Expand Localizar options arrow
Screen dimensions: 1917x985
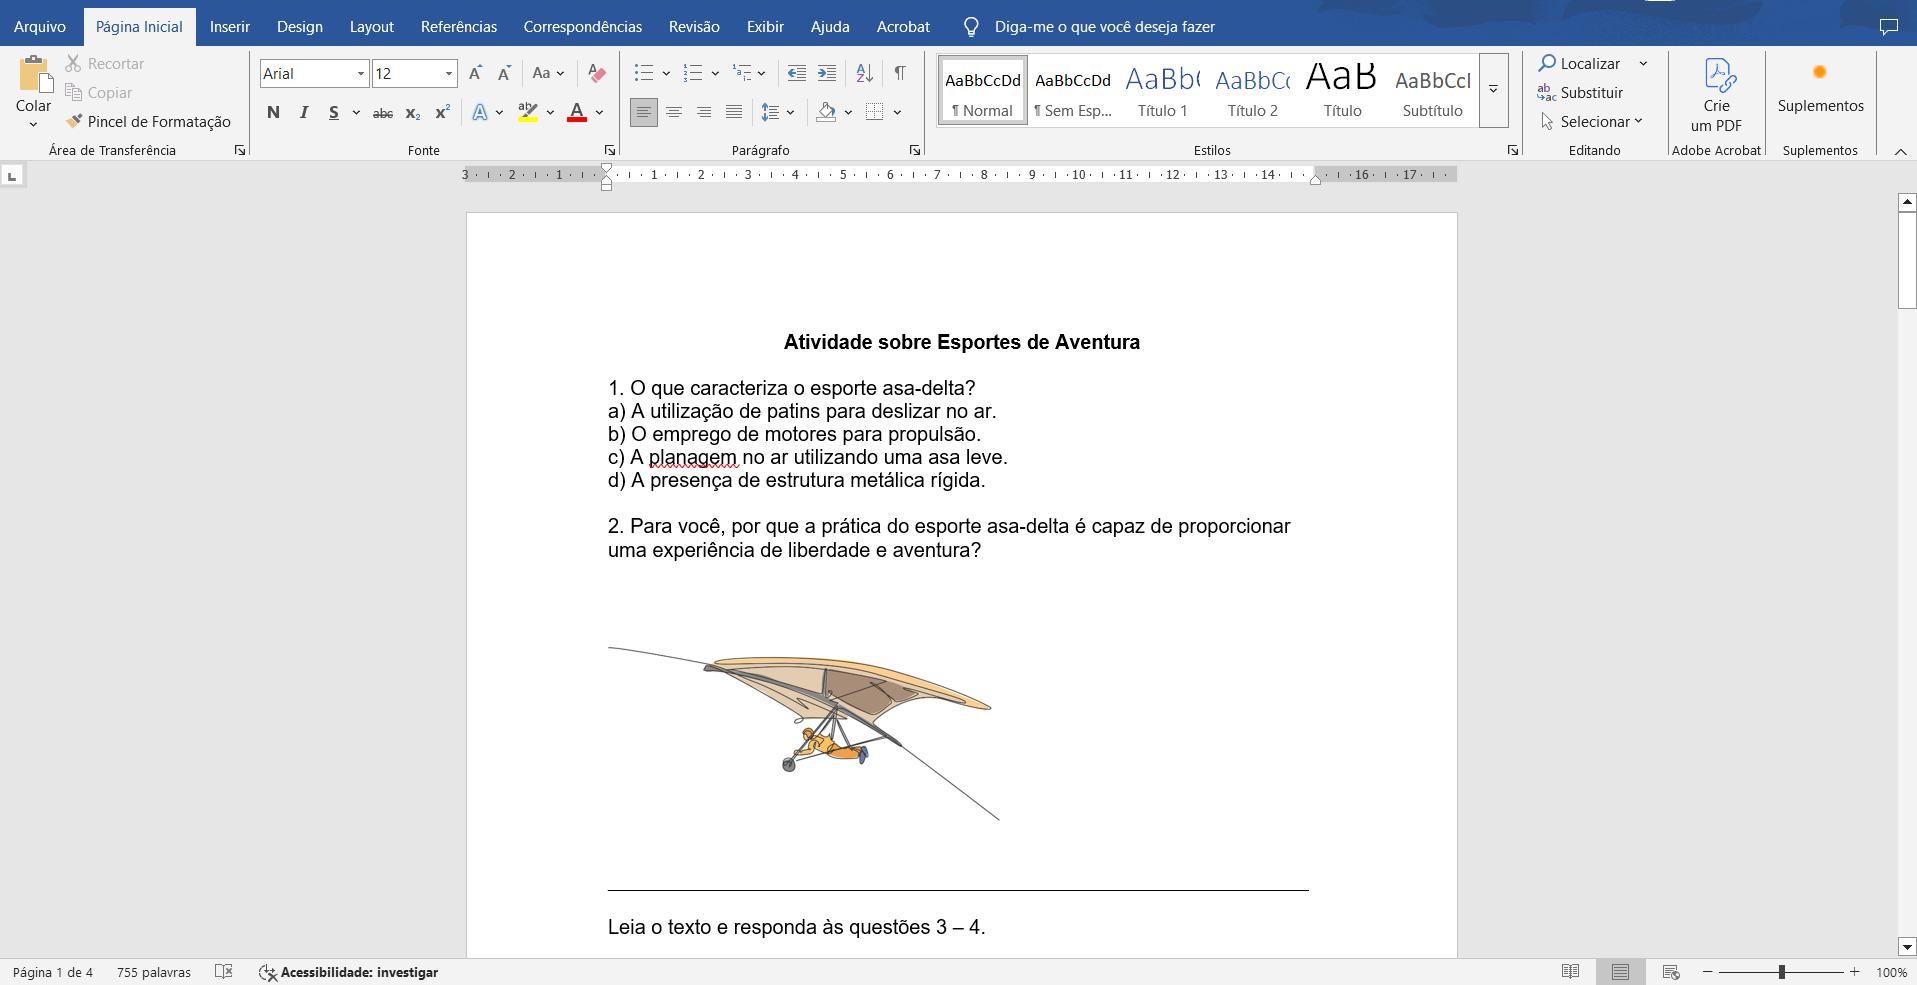click(1643, 63)
